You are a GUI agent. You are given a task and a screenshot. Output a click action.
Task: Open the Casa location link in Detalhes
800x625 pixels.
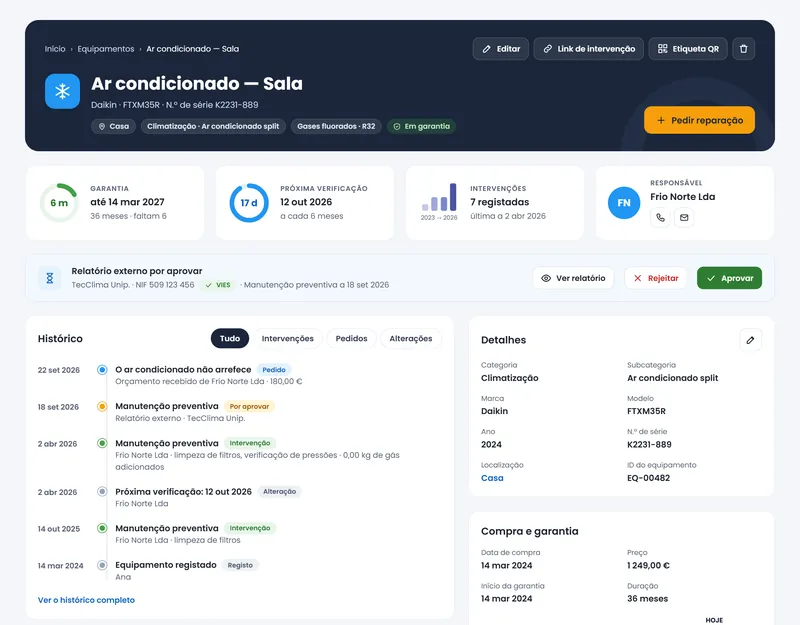point(492,478)
